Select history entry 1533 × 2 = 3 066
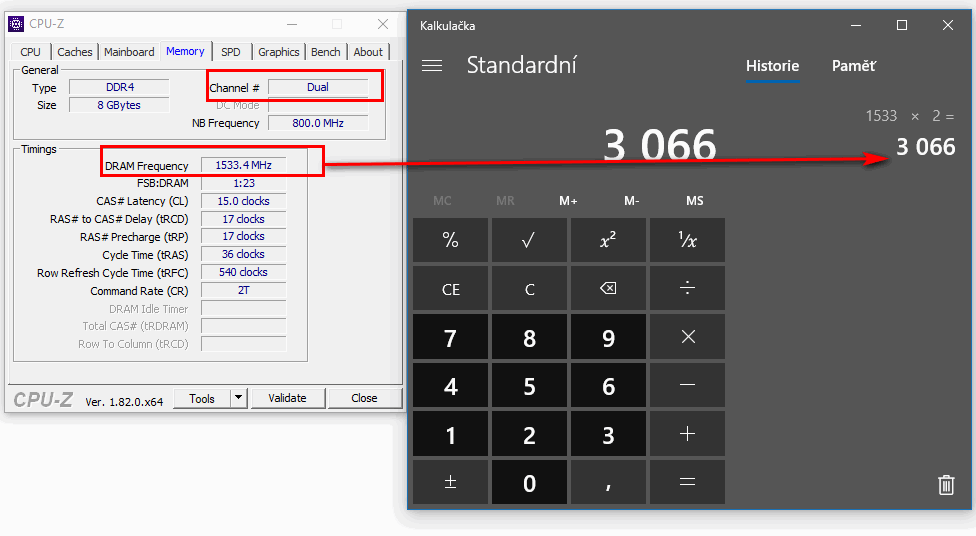This screenshot has height=536, width=976. coord(909,133)
